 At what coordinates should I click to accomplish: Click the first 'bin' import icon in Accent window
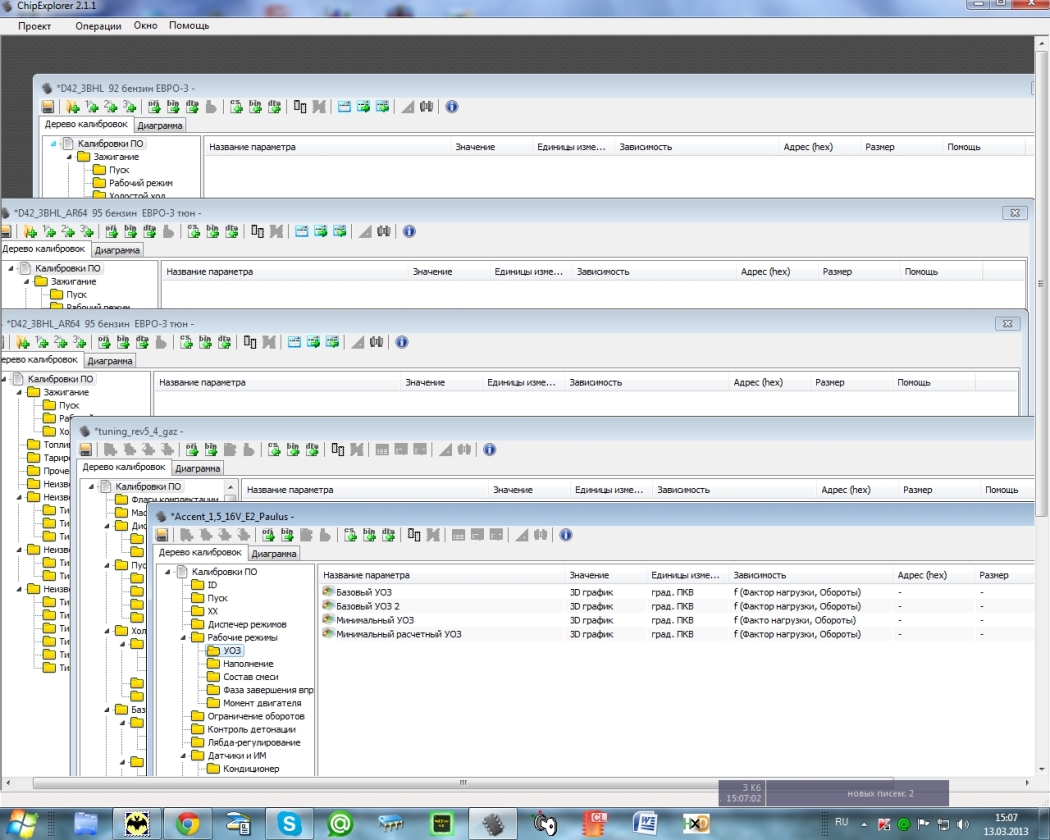click(287, 535)
